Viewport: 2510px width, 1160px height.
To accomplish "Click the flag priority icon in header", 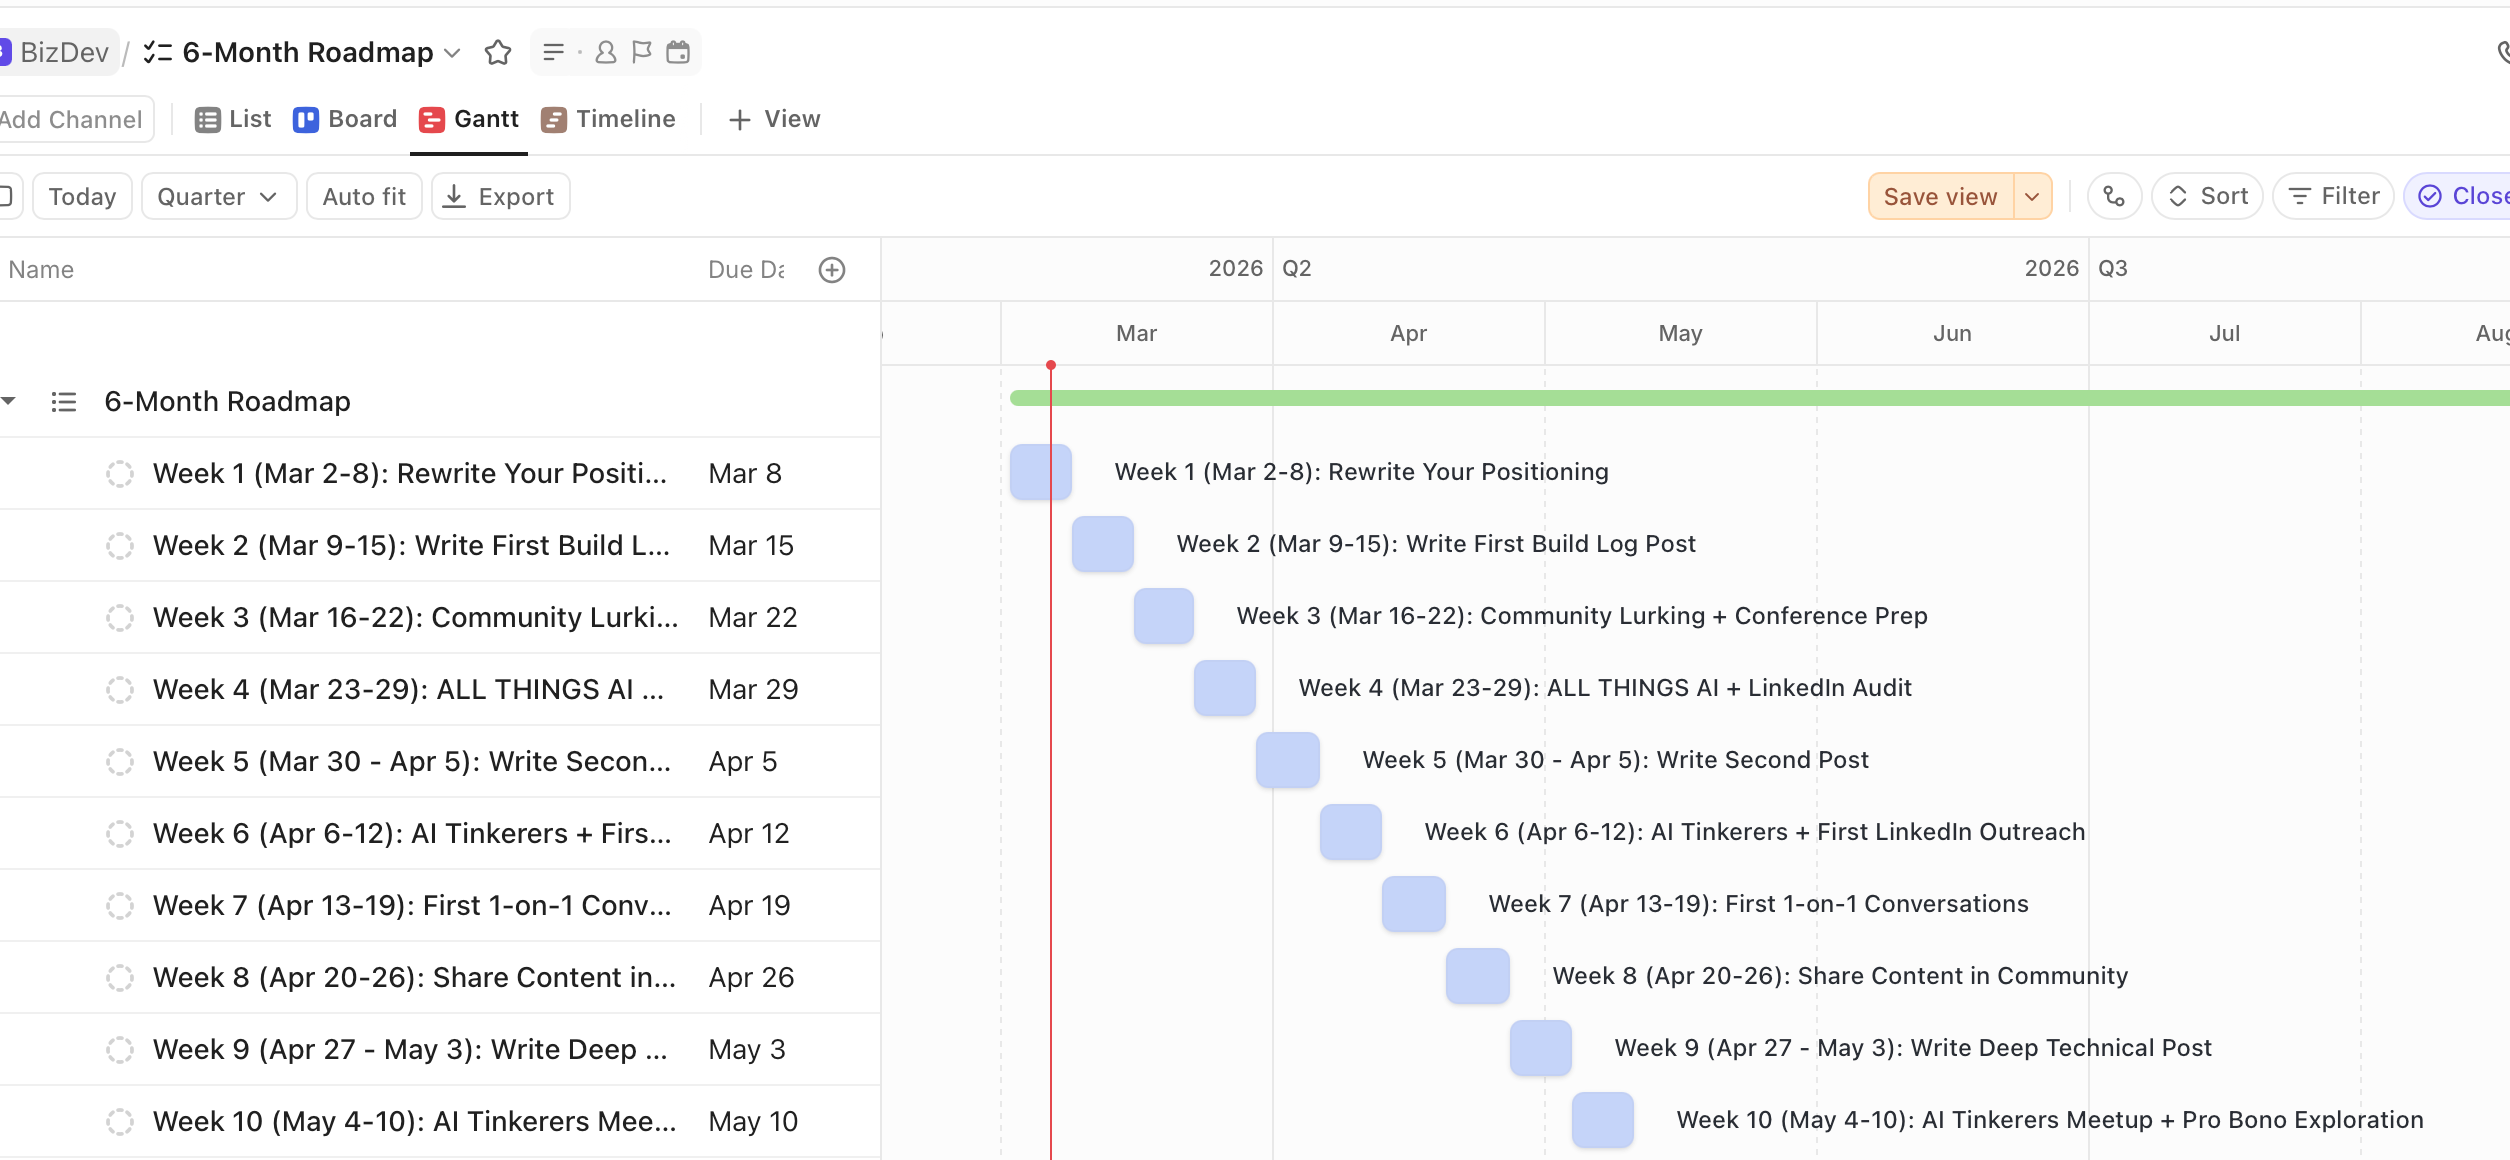I will coord(642,52).
